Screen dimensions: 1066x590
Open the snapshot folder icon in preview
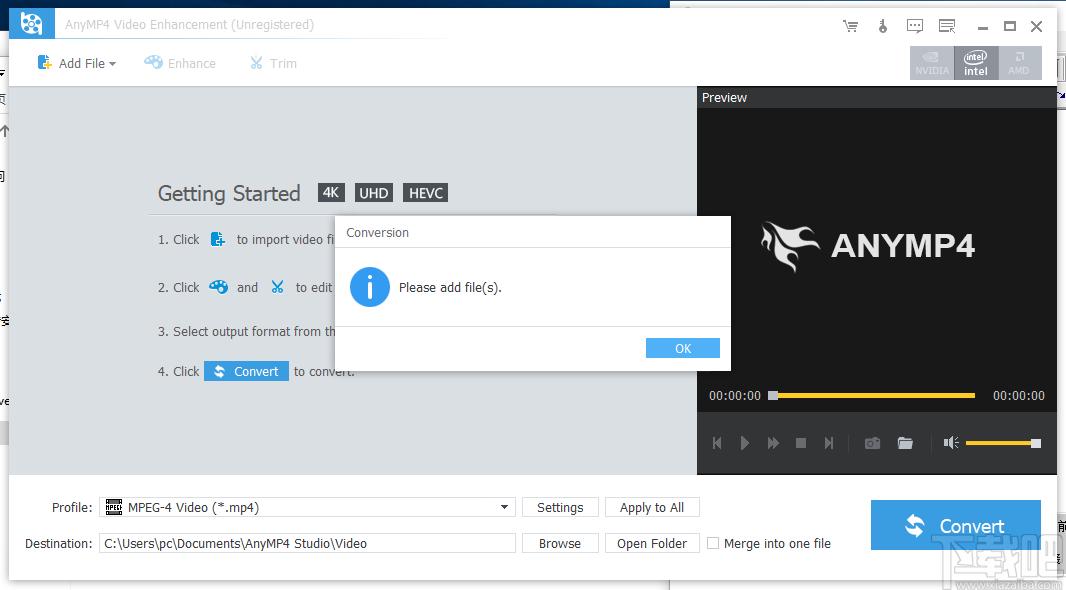pyautogui.click(x=905, y=443)
